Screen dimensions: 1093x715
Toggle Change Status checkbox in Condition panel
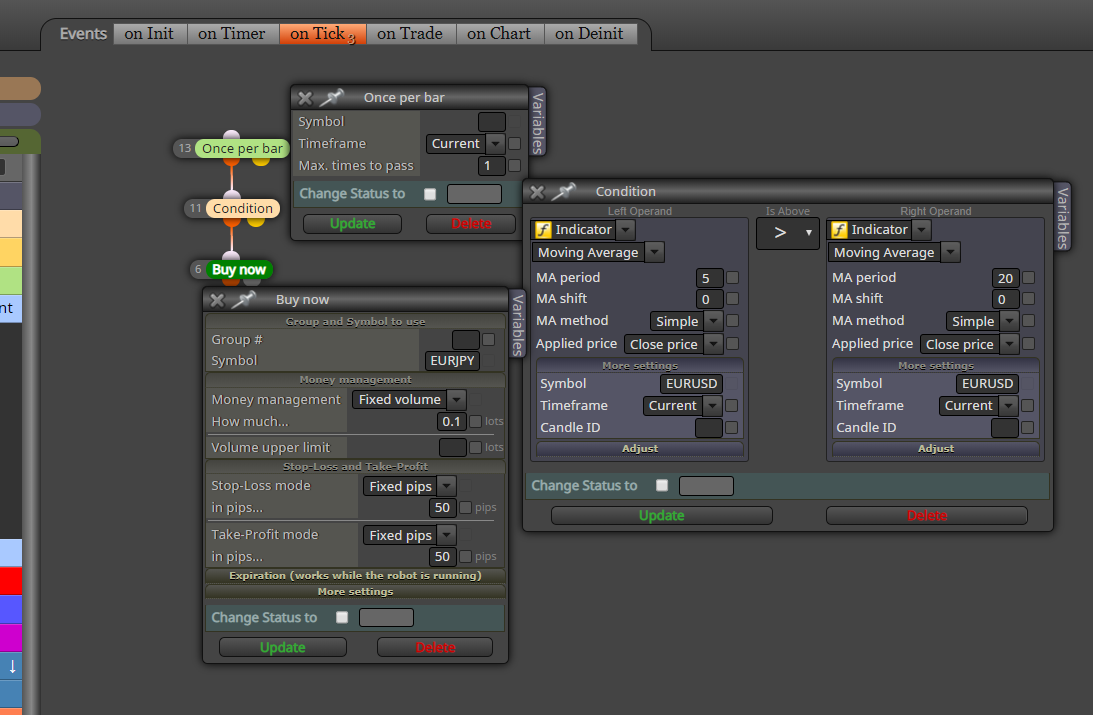662,485
